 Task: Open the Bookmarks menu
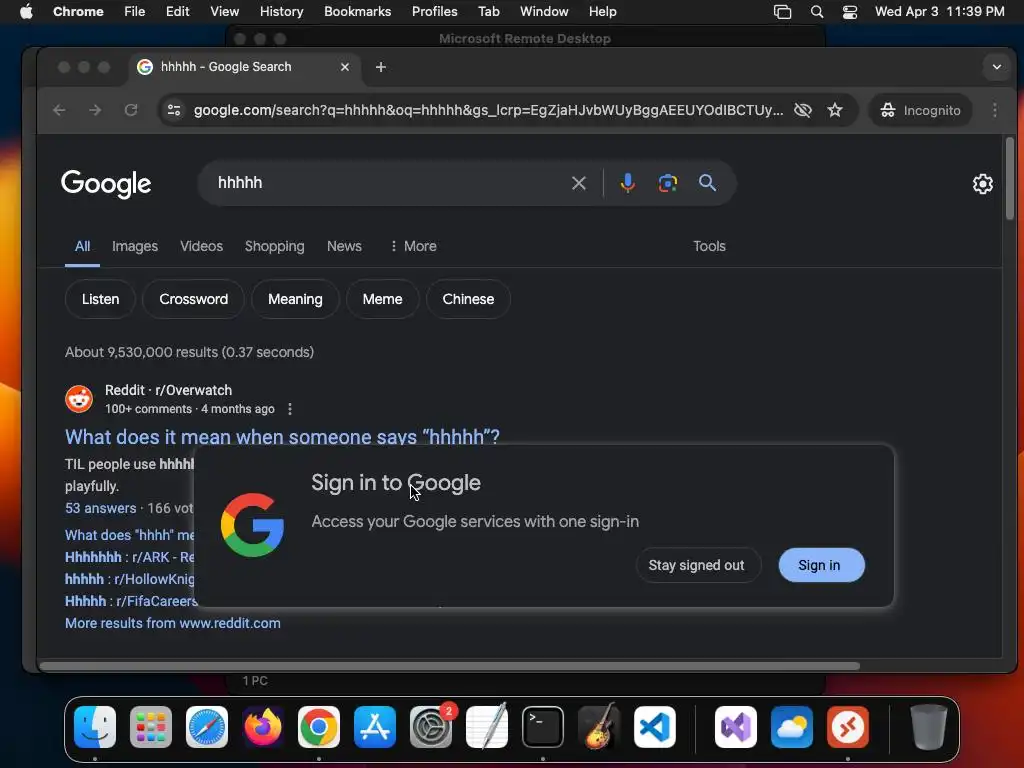point(357,11)
